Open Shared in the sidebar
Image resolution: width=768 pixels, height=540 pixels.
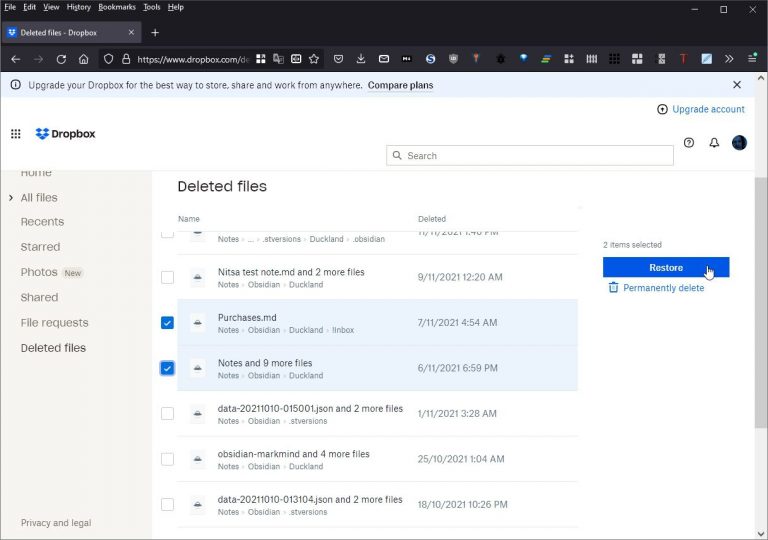39,297
